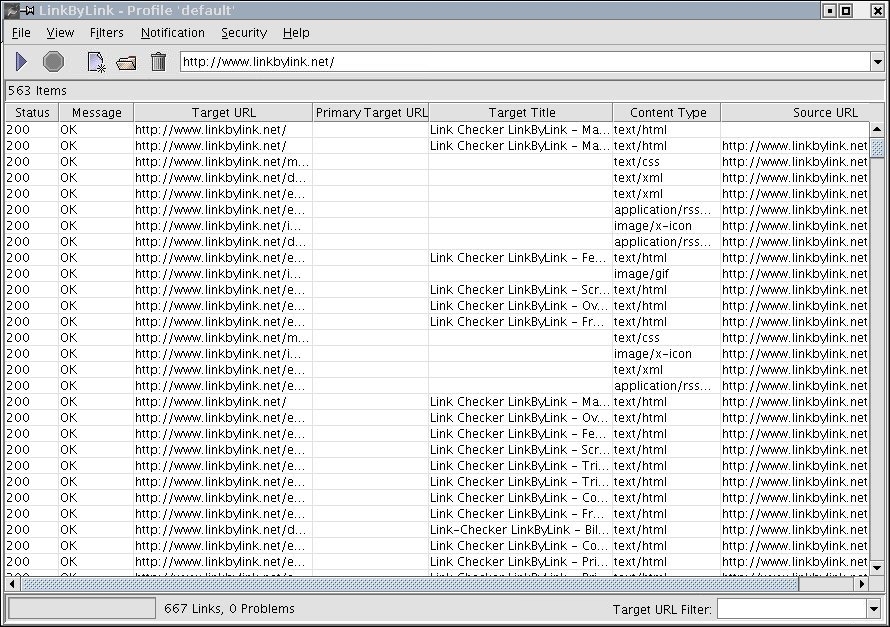Open the Notification menu

tap(173, 33)
